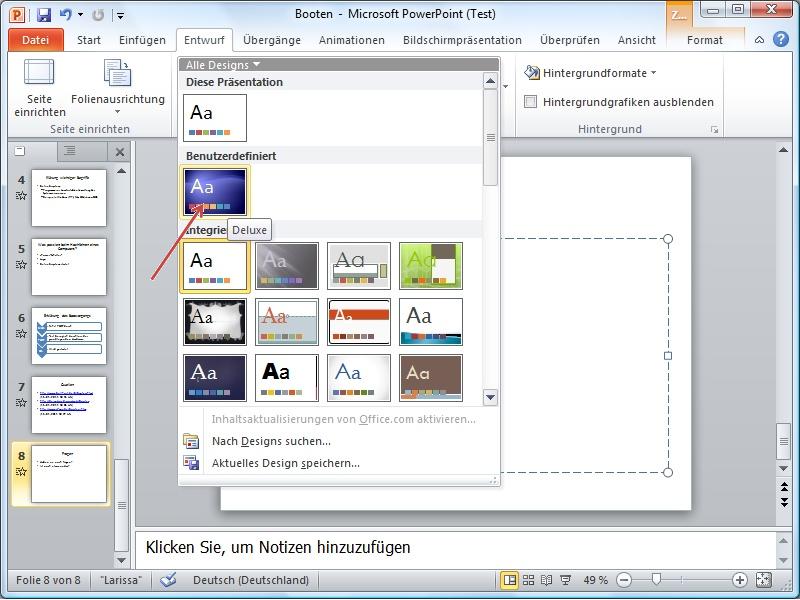Open Customize Quick Access Toolbar dropdown
Image resolution: width=800 pixels, height=600 pixels.
point(120,15)
